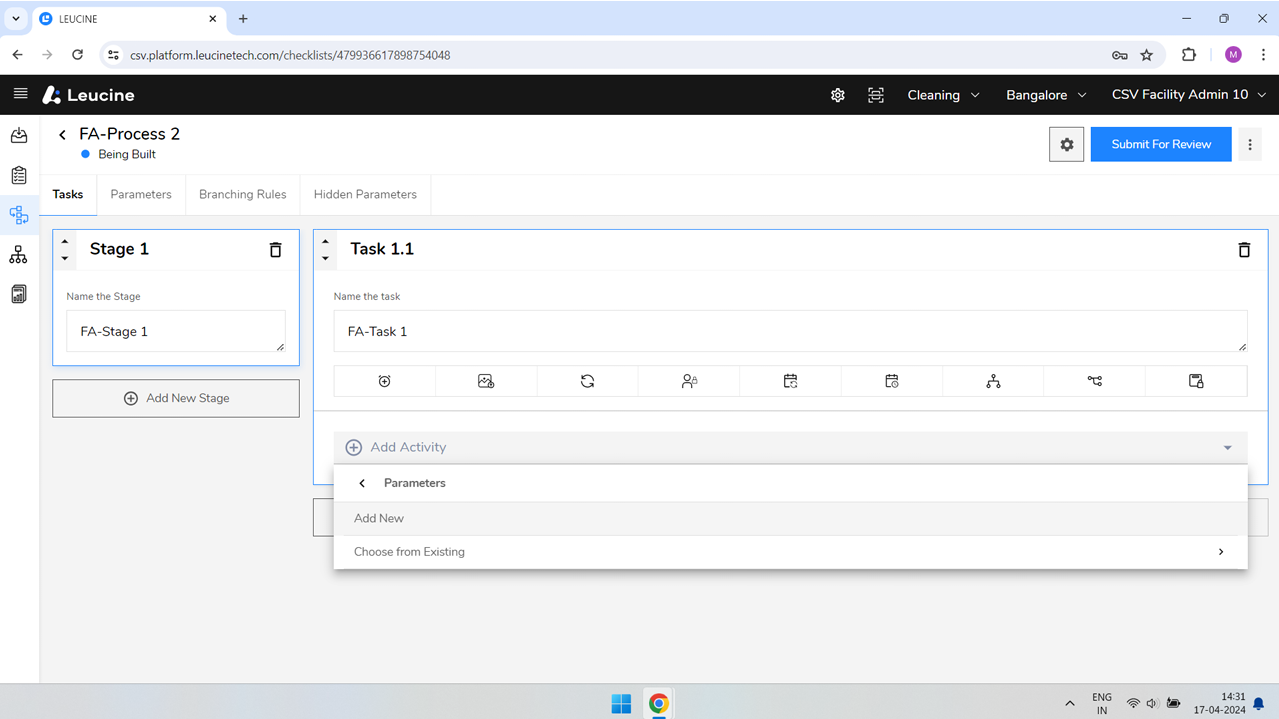Viewport: 1279px width, 719px height.
Task: Click the user lock assignment task icon
Action: pos(689,381)
